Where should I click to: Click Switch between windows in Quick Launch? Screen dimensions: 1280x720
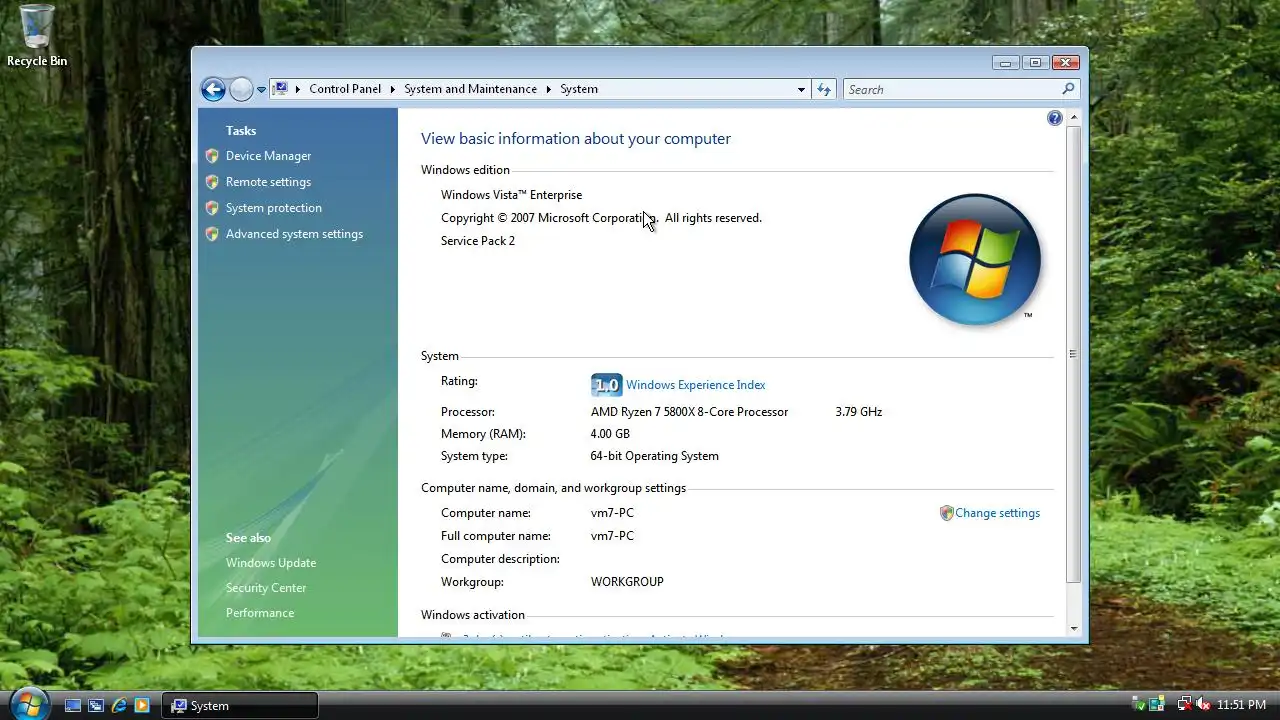[96, 705]
